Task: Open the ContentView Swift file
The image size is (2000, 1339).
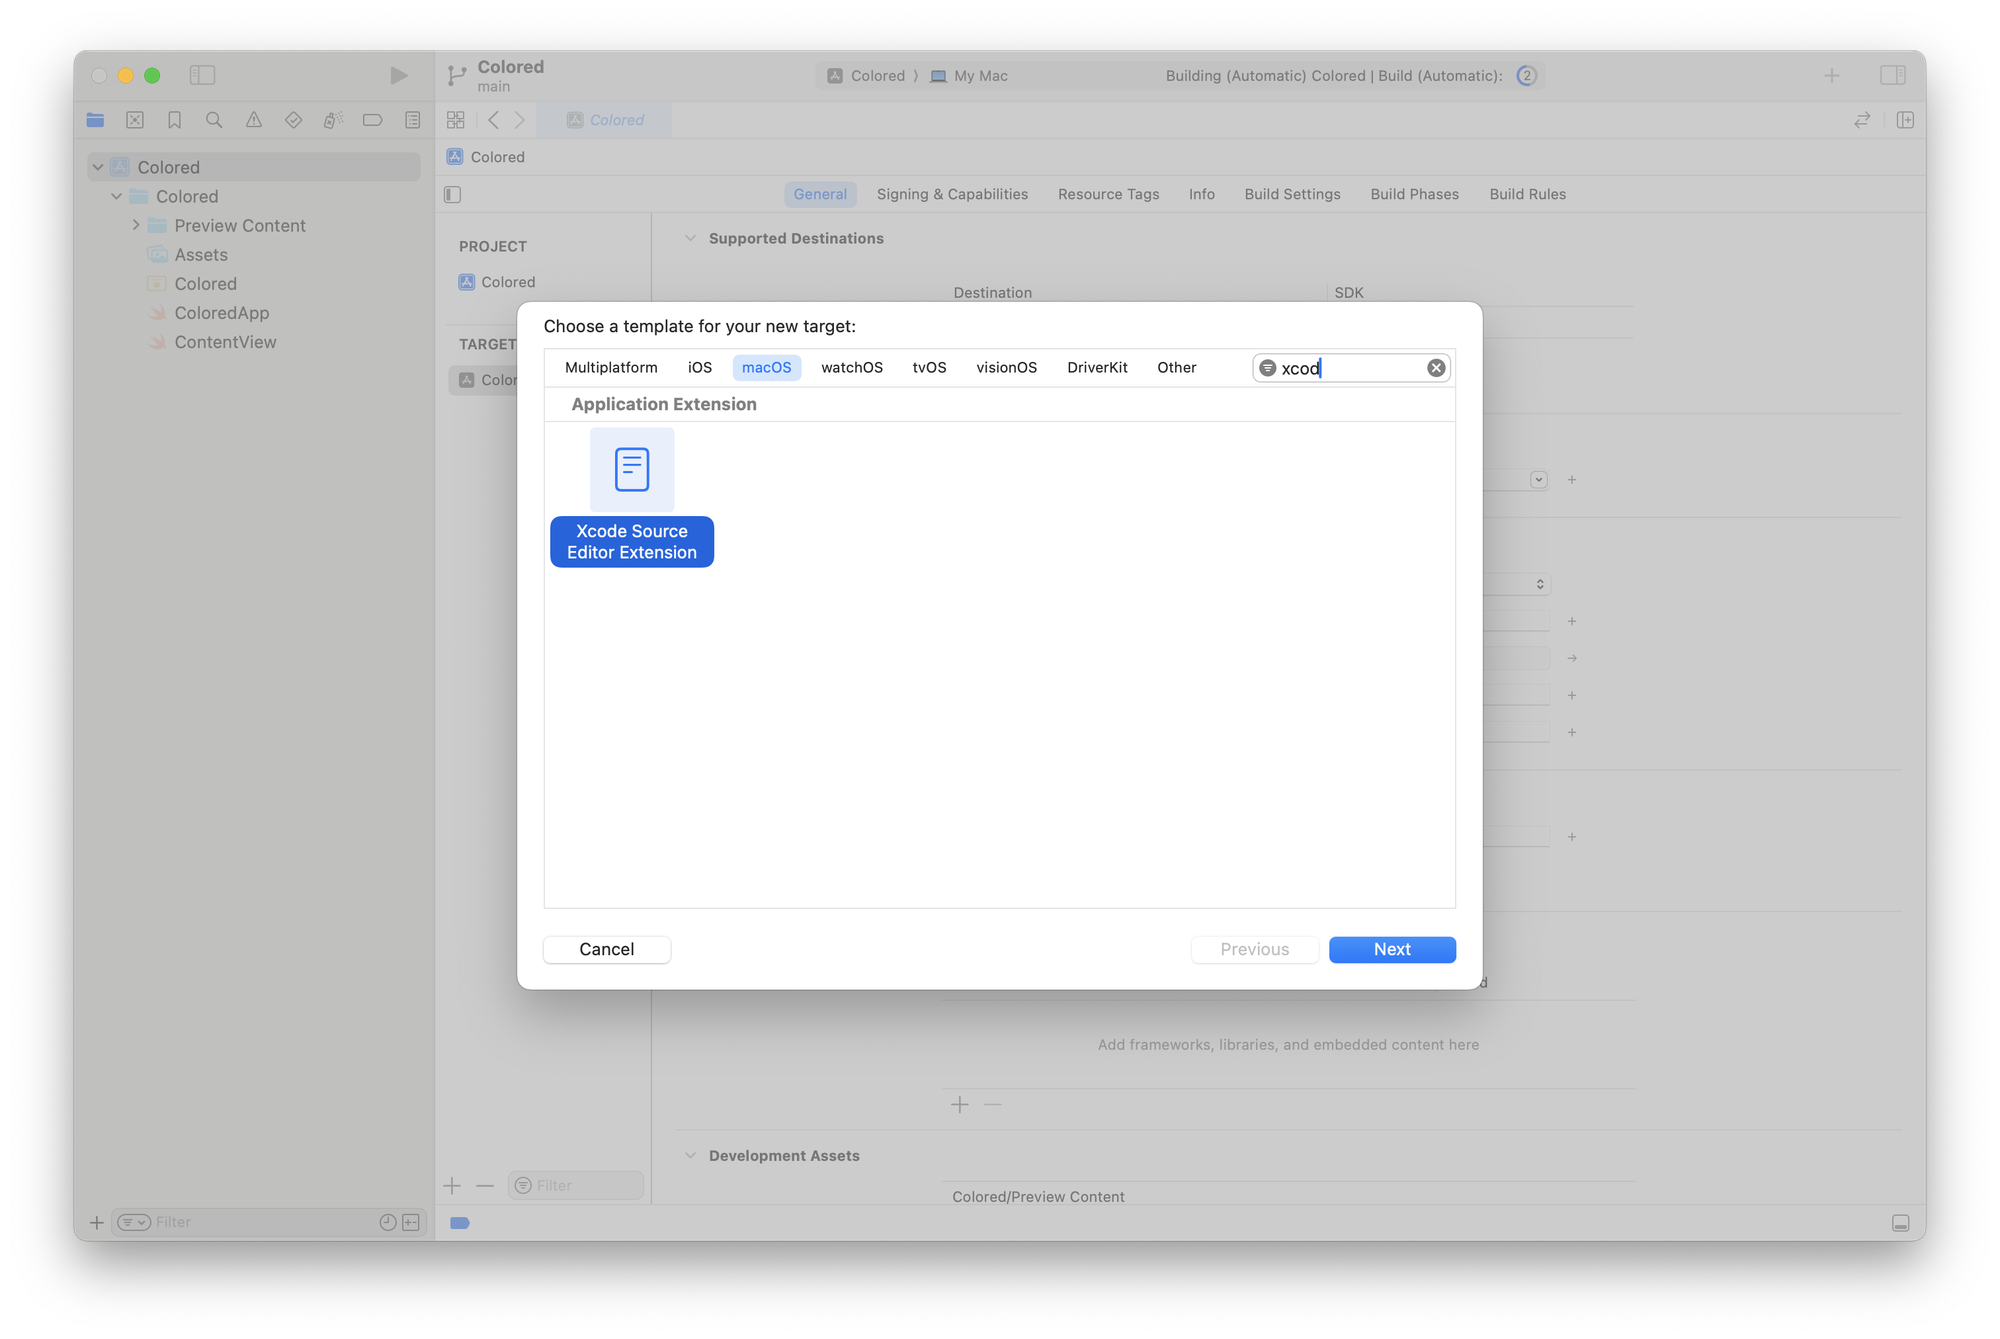Action: tap(225, 342)
